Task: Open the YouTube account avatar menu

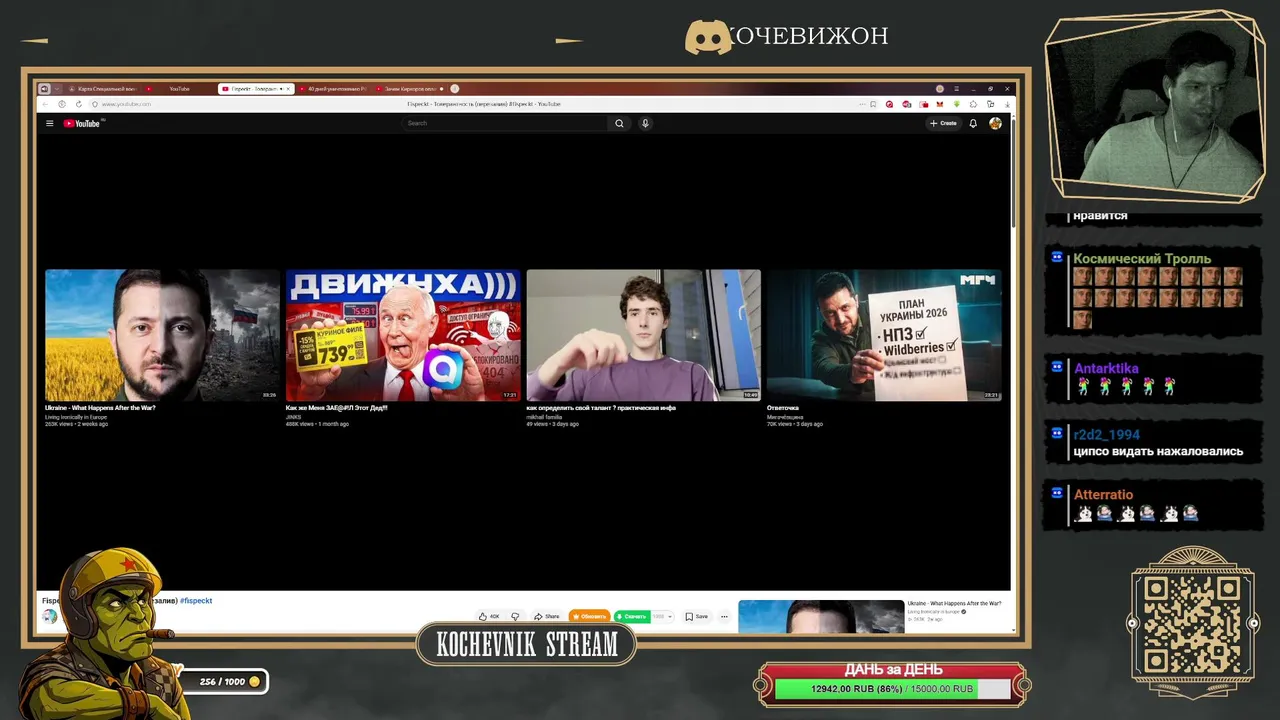Action: [995, 123]
